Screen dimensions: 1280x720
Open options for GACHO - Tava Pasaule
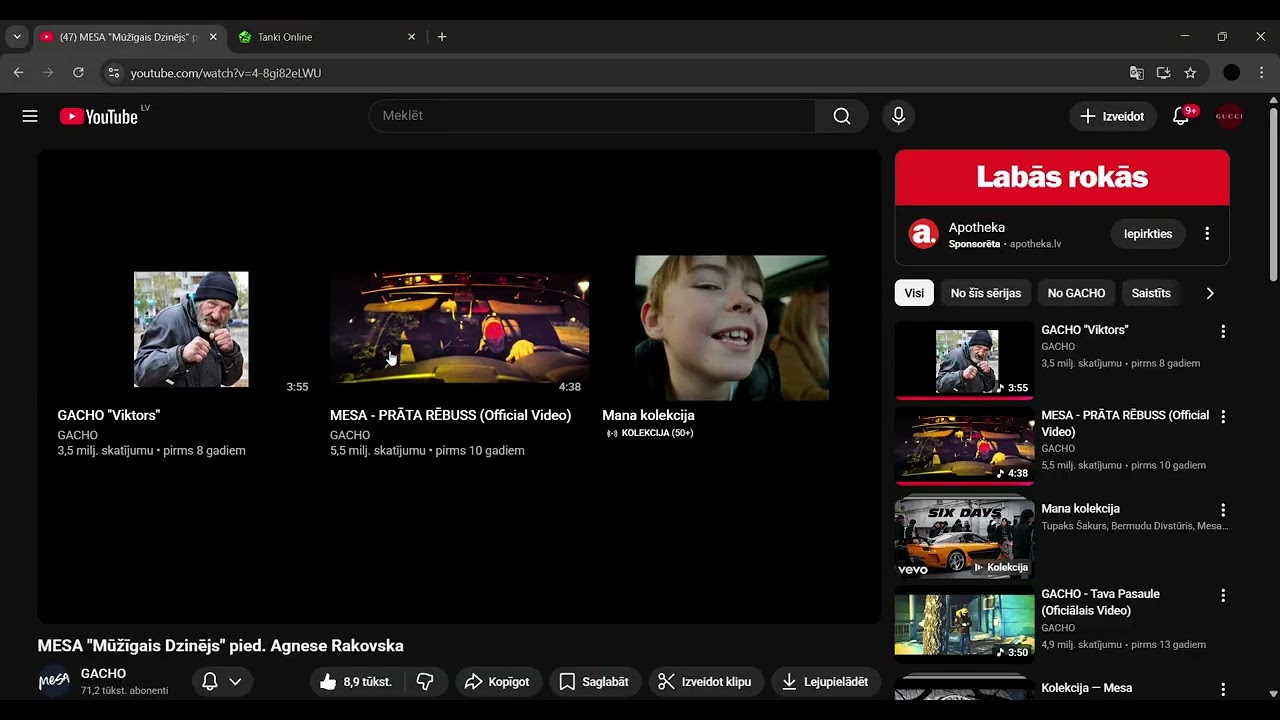1223,595
